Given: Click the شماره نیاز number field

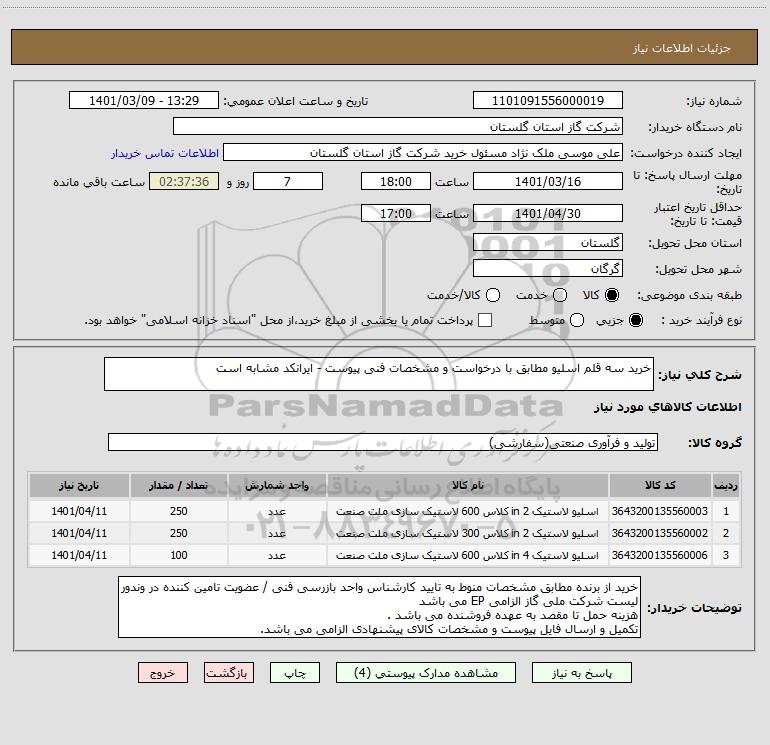Looking at the screenshot, I should point(548,101).
